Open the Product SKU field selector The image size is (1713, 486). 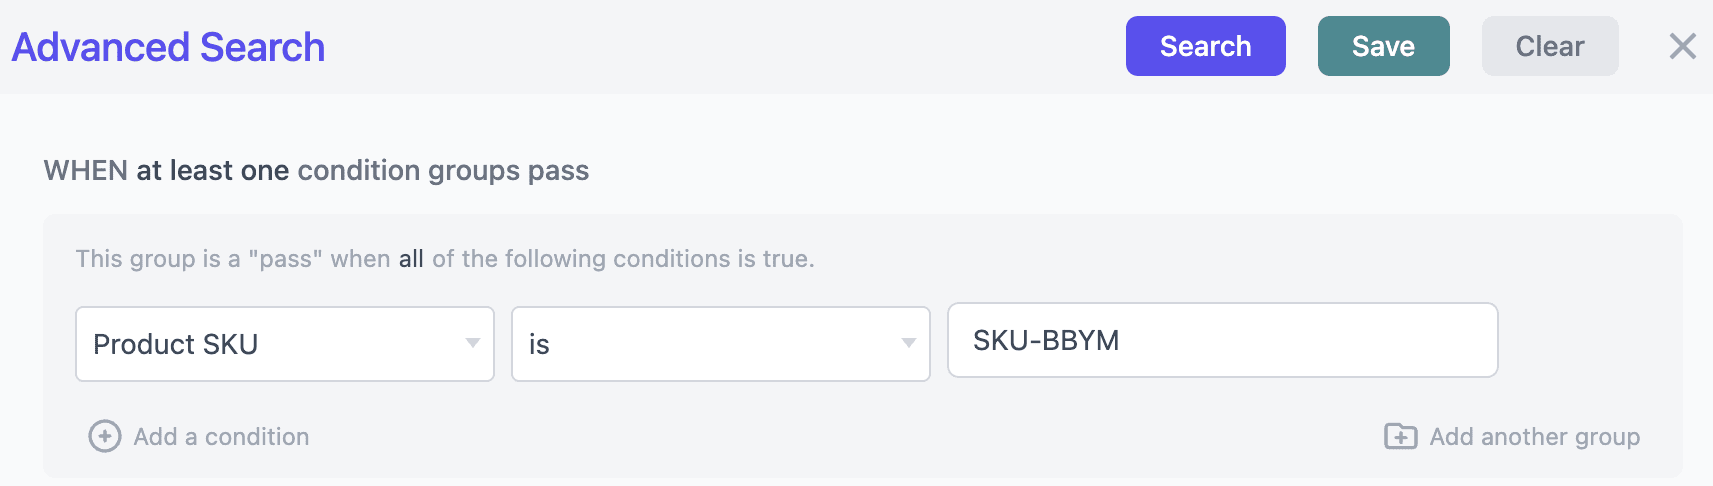(270, 344)
